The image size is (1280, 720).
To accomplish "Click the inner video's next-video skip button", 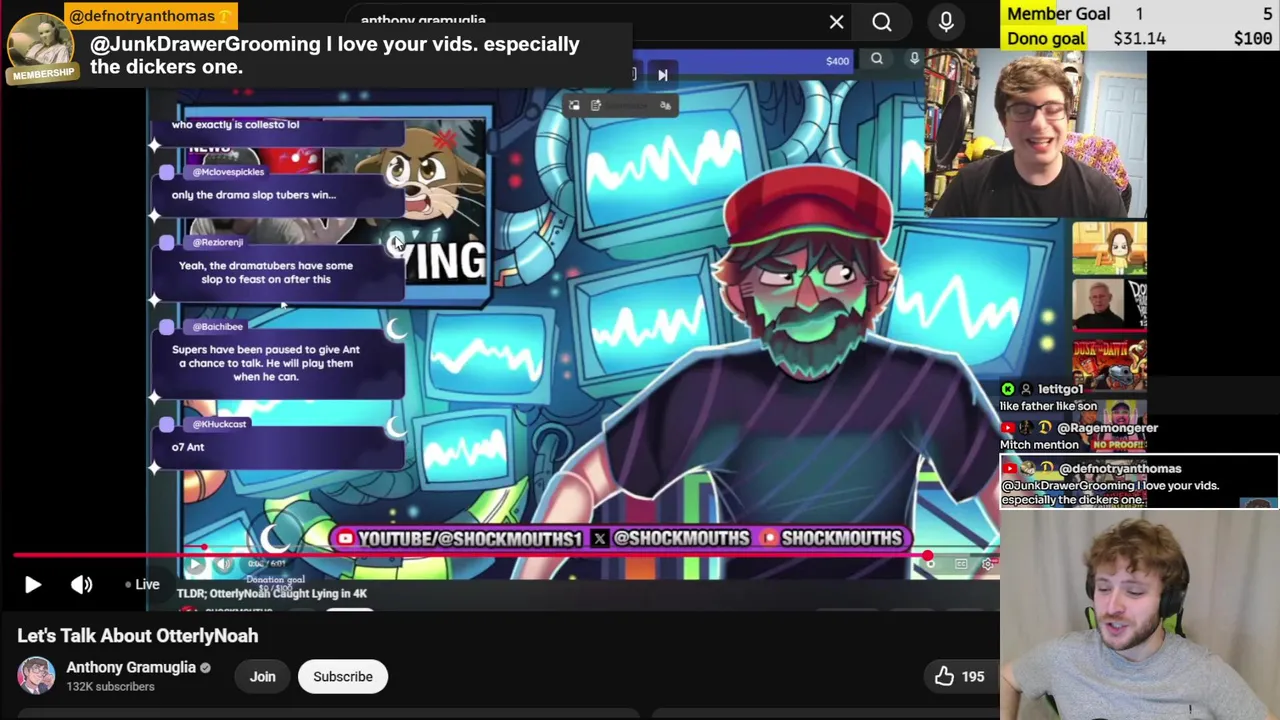I will [x=662, y=74].
